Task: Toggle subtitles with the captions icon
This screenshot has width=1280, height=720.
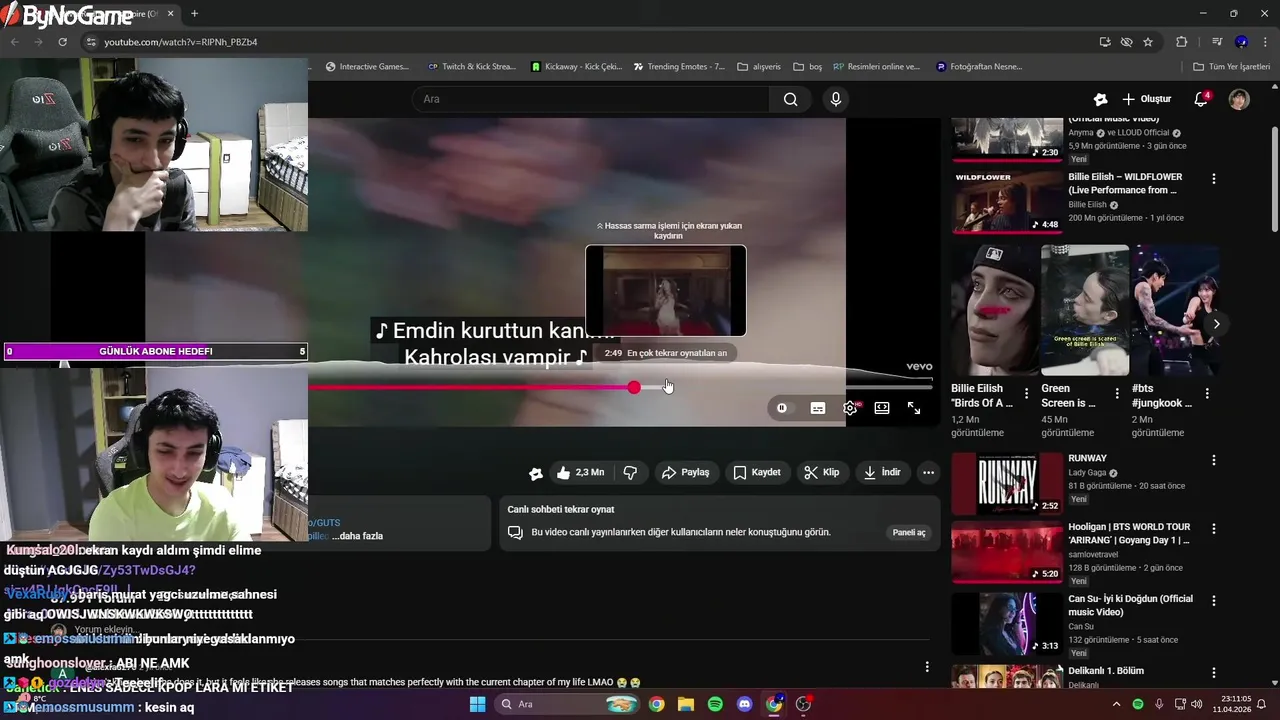Action: (x=818, y=408)
